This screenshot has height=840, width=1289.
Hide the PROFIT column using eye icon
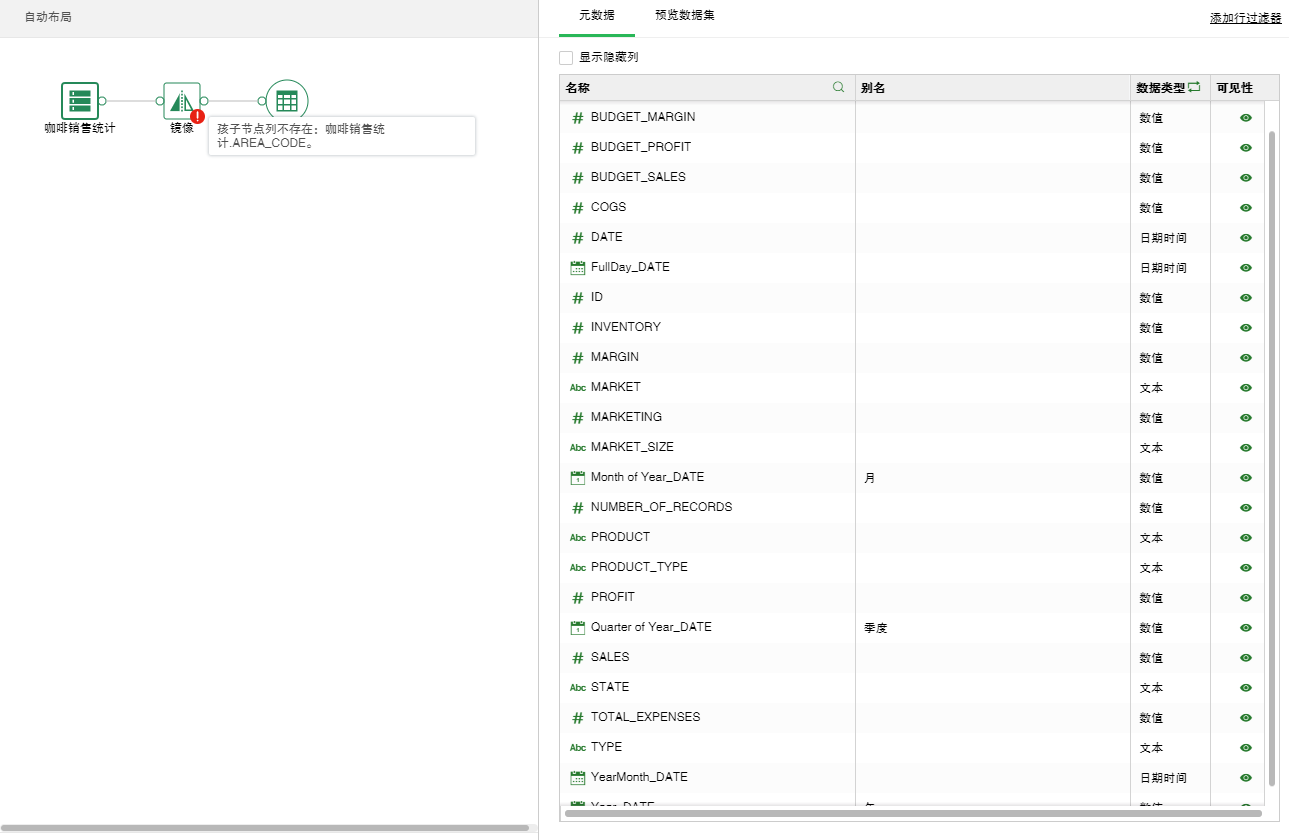(x=1245, y=598)
